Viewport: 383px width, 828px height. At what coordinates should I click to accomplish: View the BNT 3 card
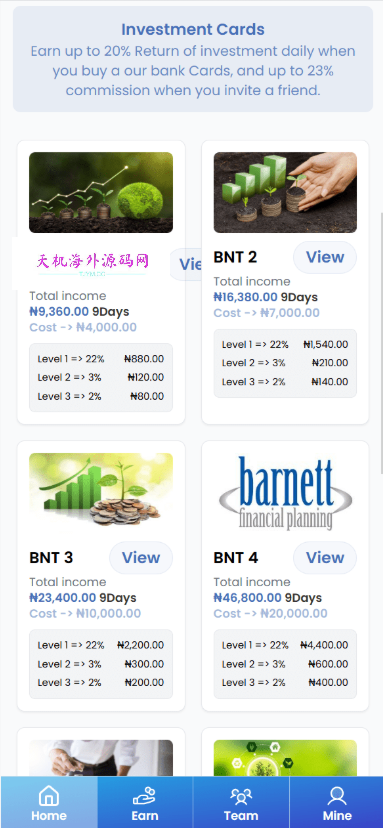click(x=141, y=558)
